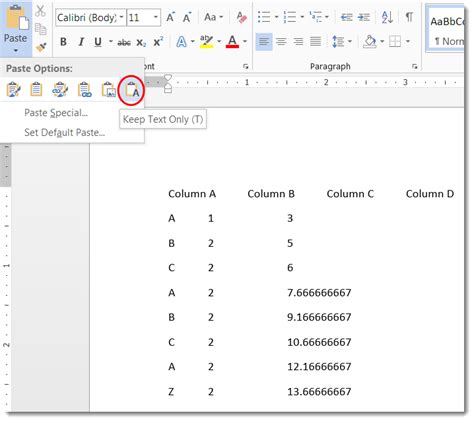Toggle Superscript formatting
Screen dimensions: 474x421
click(158, 42)
